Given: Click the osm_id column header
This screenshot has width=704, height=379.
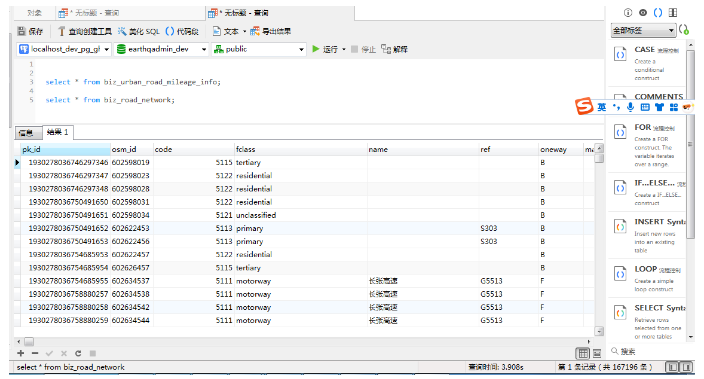Looking at the screenshot, I should (131, 149).
